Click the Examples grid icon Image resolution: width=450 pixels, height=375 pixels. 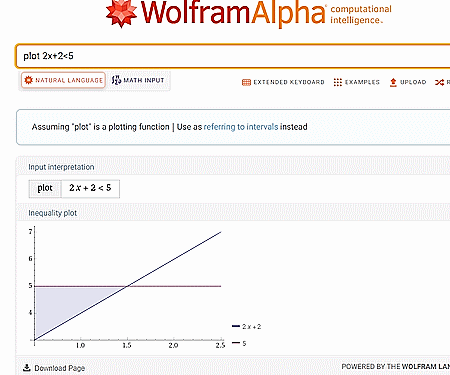pyautogui.click(x=338, y=82)
